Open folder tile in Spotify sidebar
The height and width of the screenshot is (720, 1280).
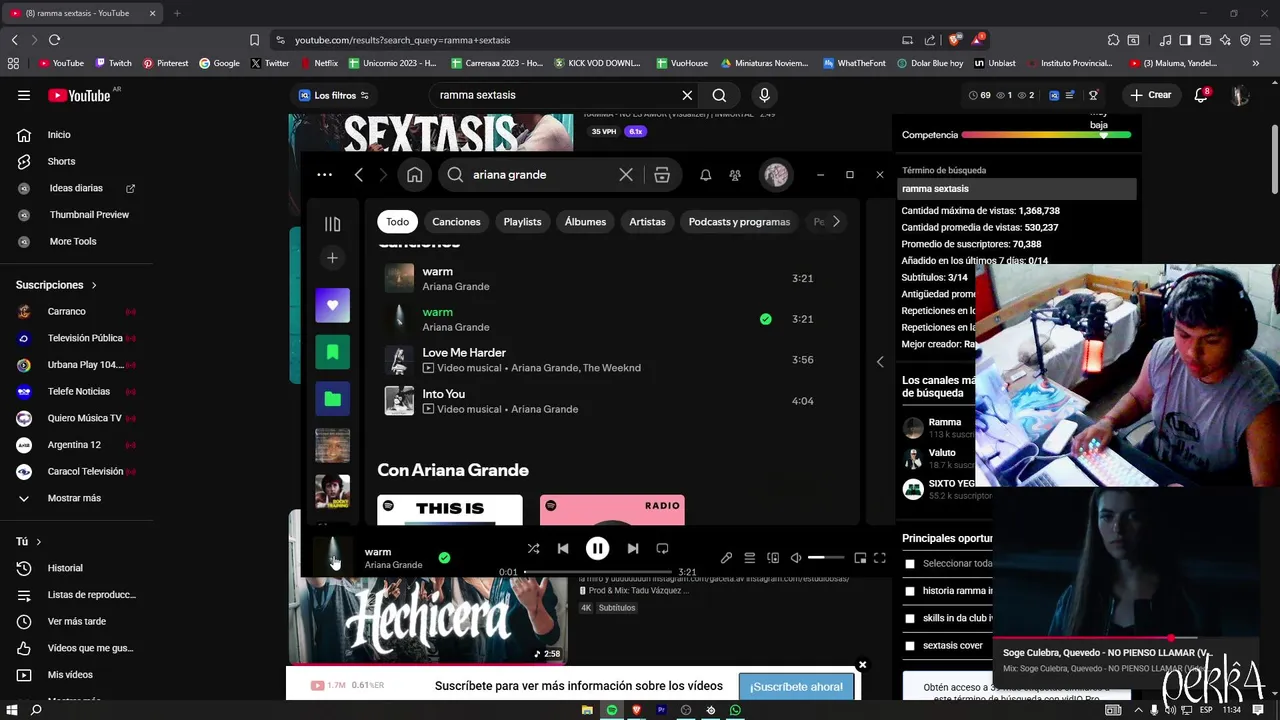333,399
